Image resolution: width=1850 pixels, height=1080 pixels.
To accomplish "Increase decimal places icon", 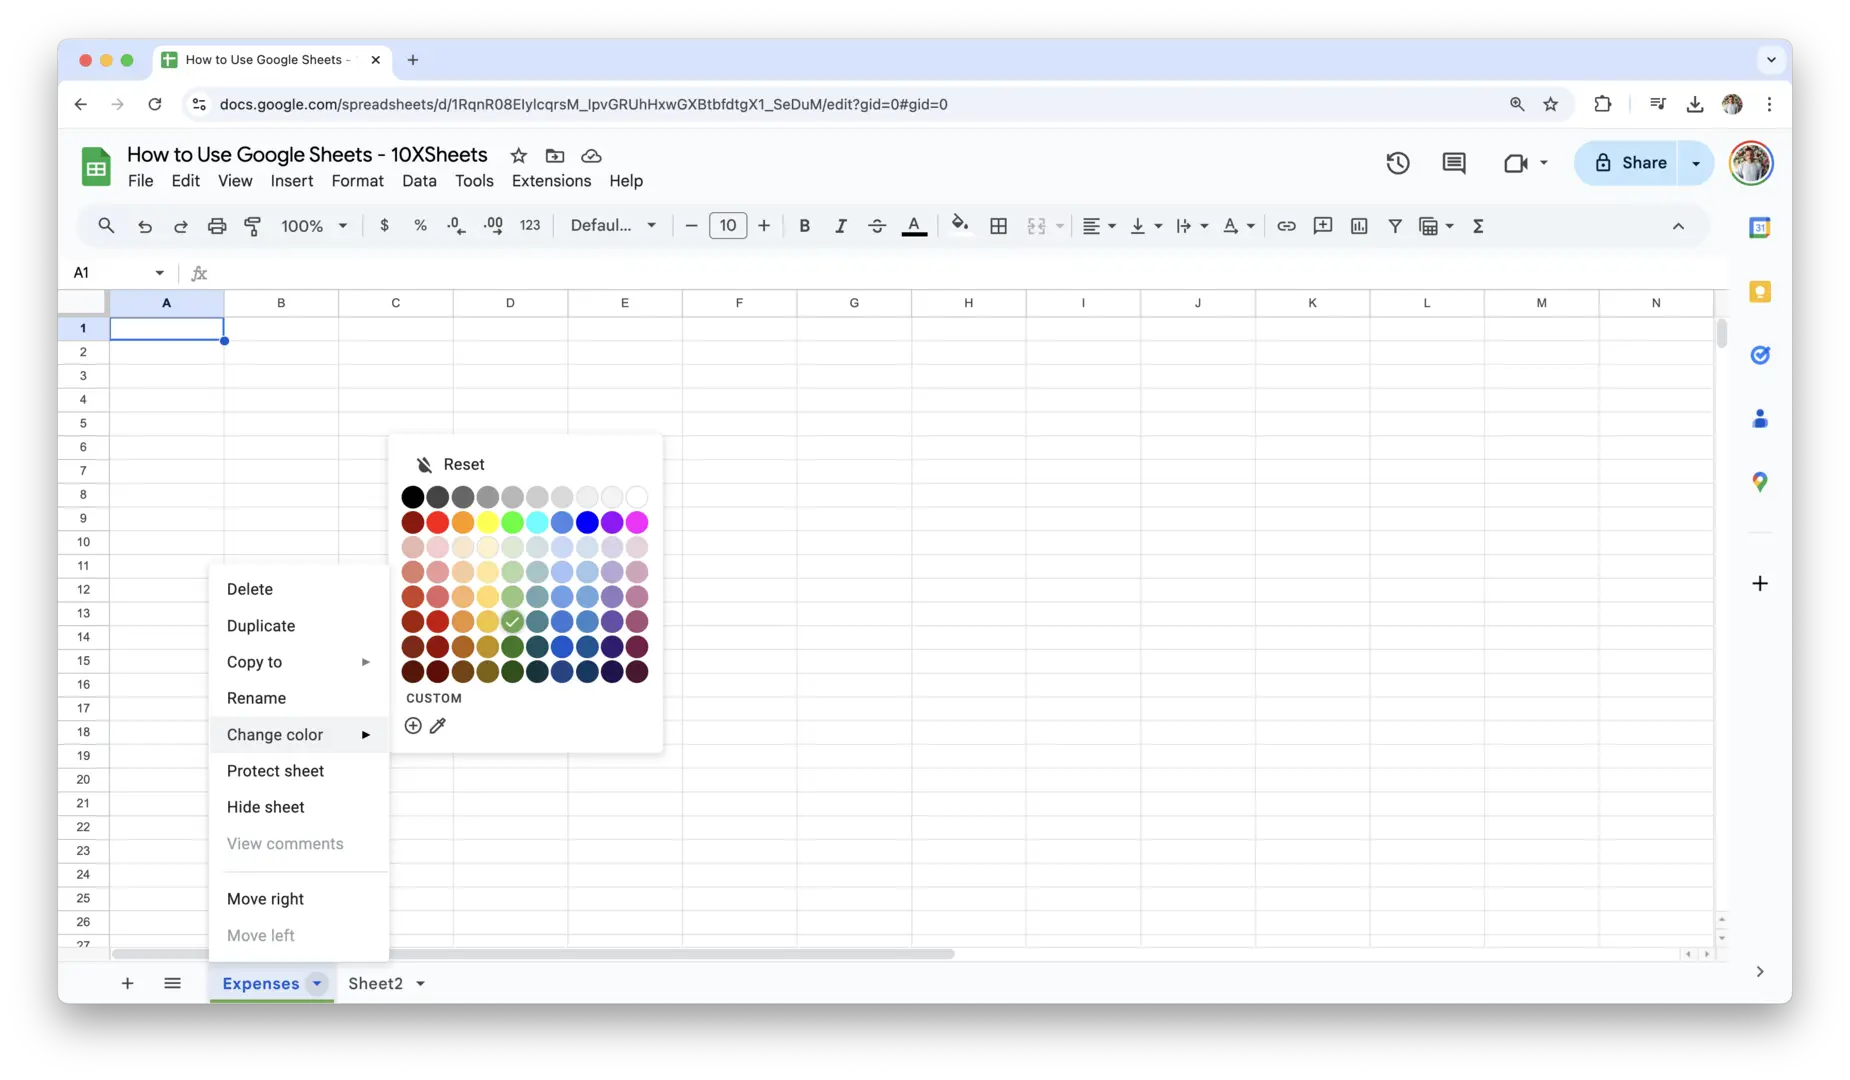I will click(x=493, y=226).
